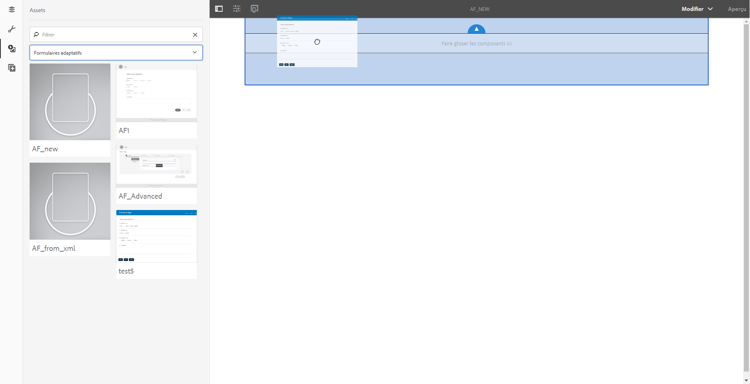Click the AF1 label
The image size is (750, 384).
[124, 130]
